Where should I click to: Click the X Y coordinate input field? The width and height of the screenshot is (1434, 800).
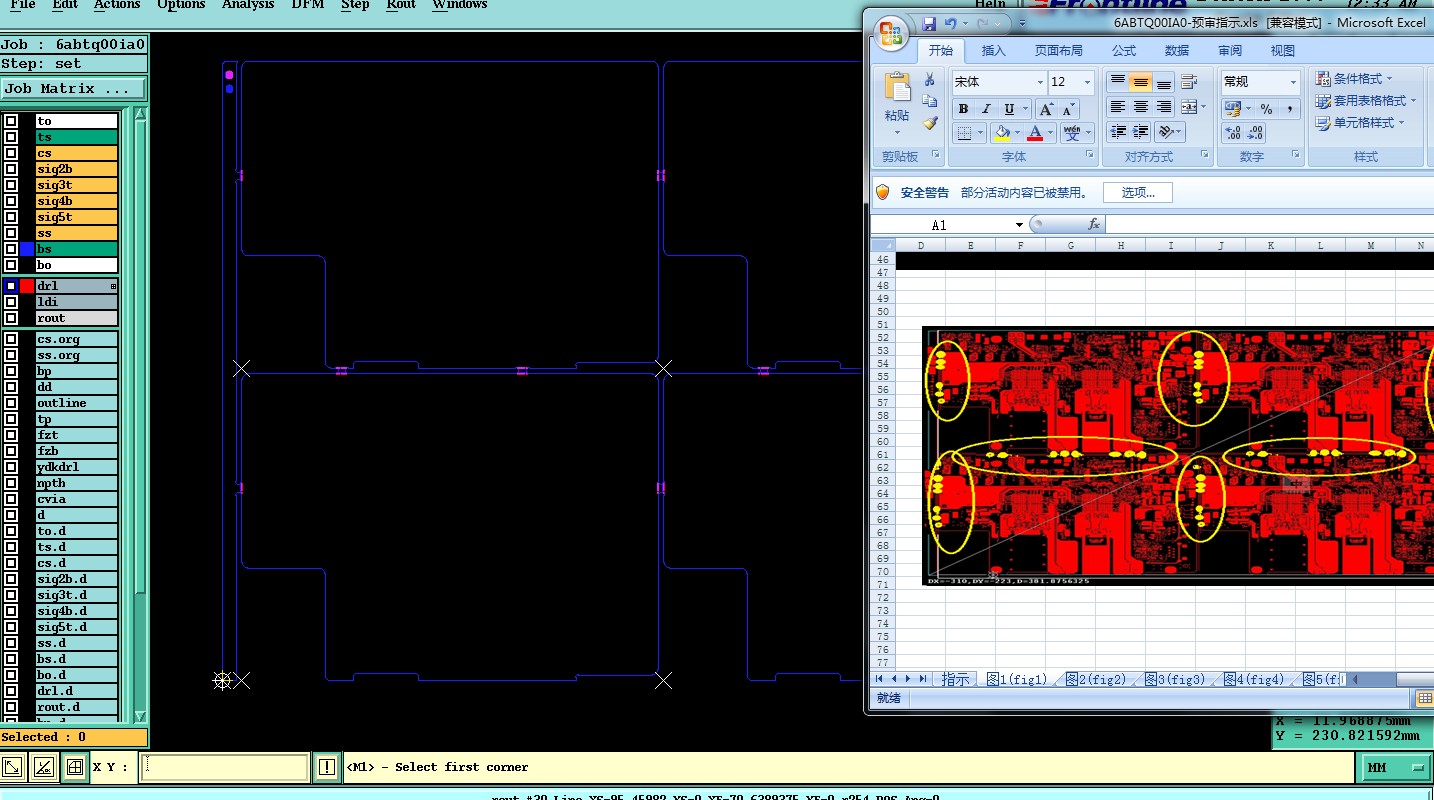click(224, 767)
